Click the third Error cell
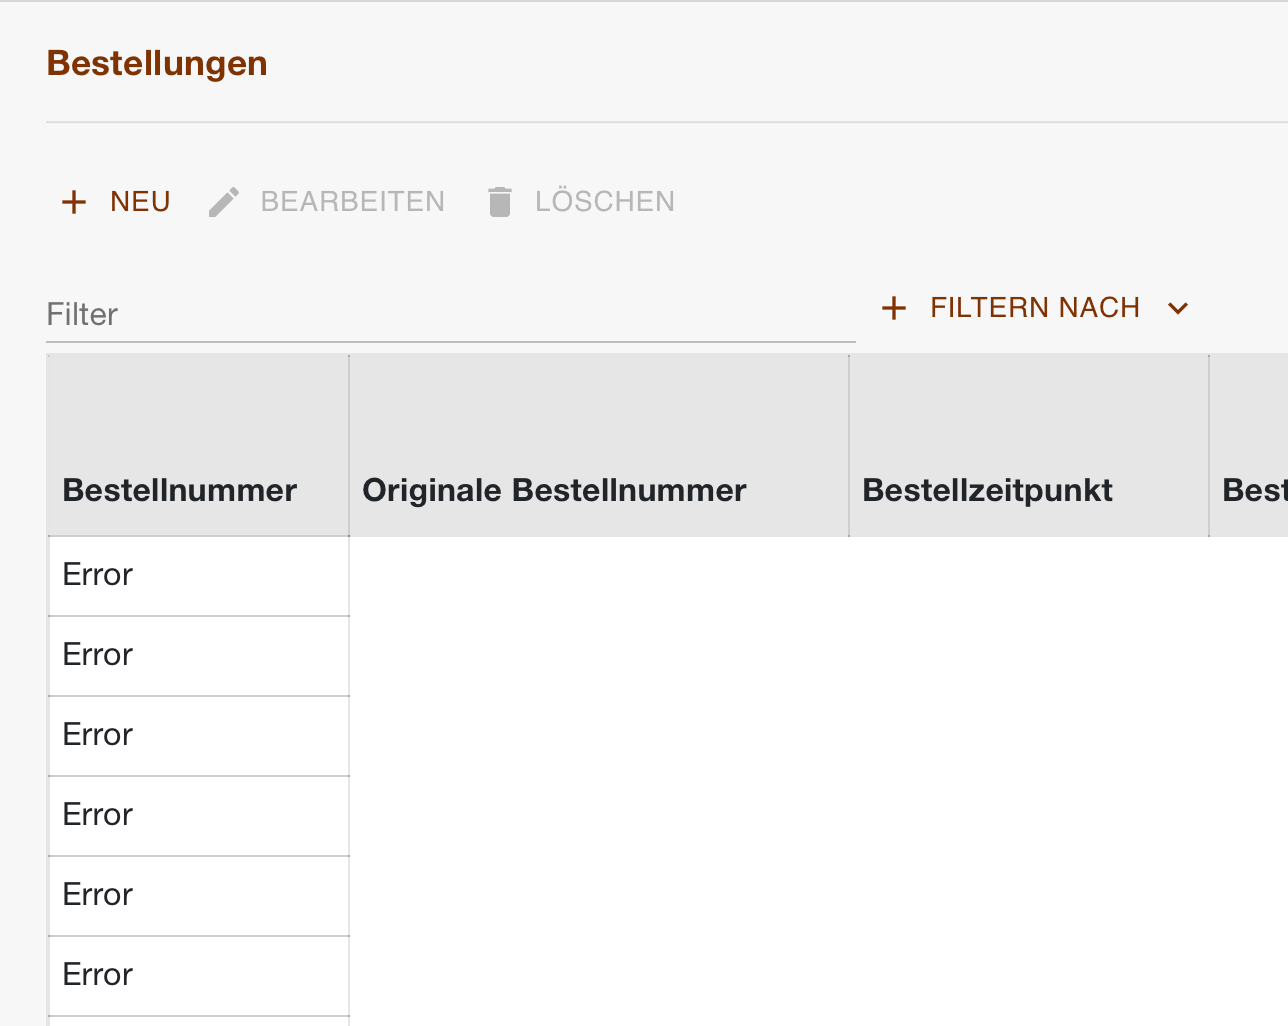The image size is (1288, 1026). tap(197, 735)
